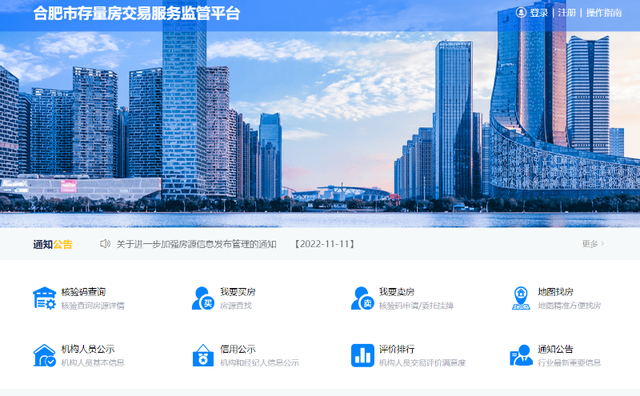This screenshot has height=396, width=640.
Task: Click 房源查找 subtitle
Action: [x=236, y=305]
